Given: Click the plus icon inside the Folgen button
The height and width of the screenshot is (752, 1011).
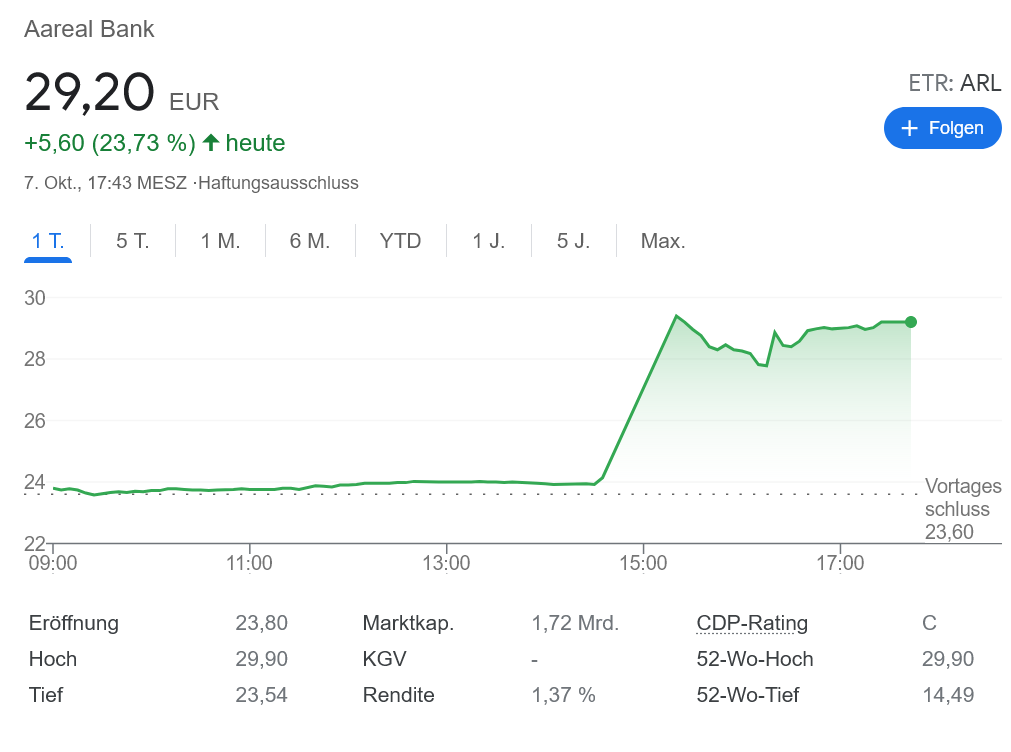Looking at the screenshot, I should [909, 128].
